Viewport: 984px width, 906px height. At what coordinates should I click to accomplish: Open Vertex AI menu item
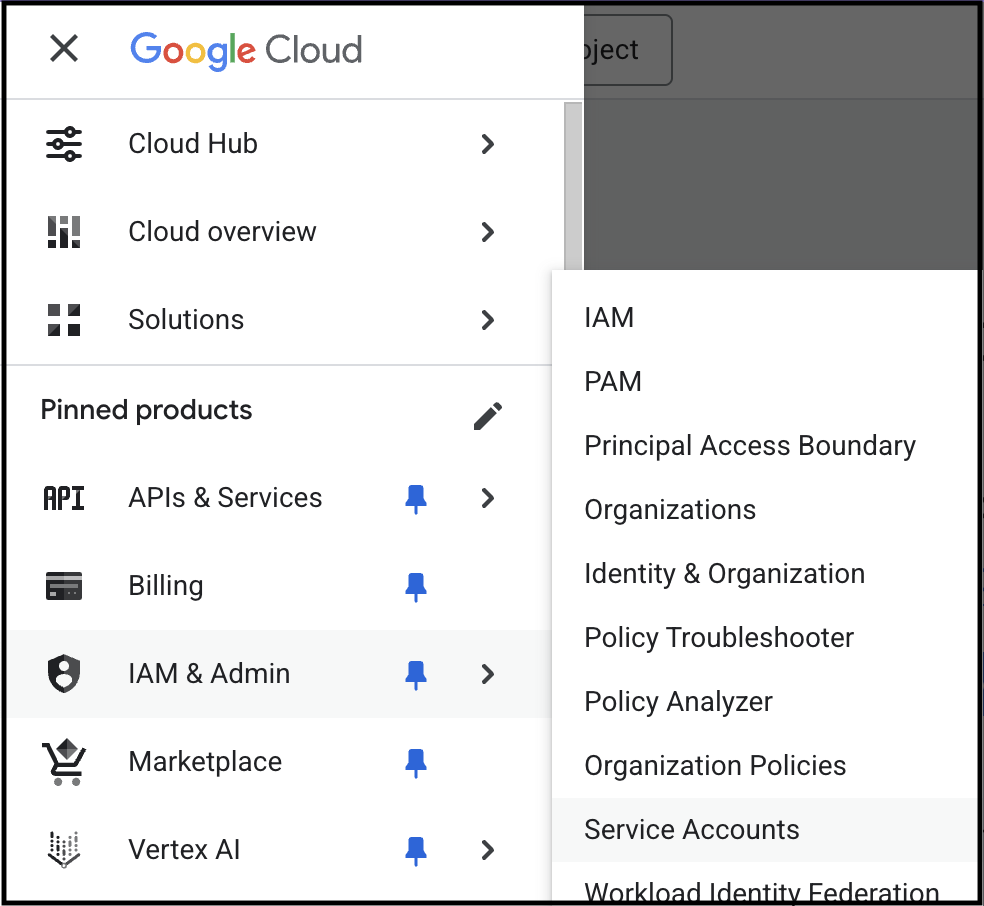279,850
